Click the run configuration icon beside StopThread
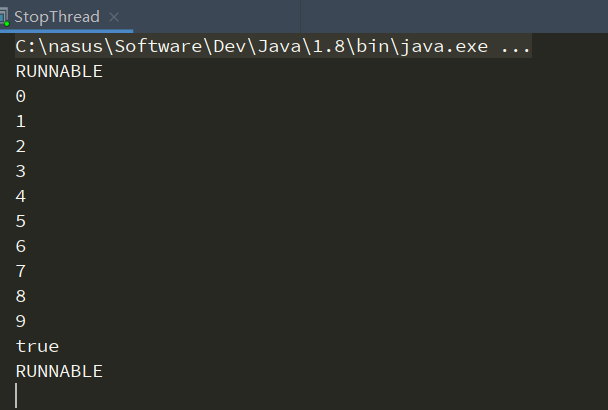 4,17
